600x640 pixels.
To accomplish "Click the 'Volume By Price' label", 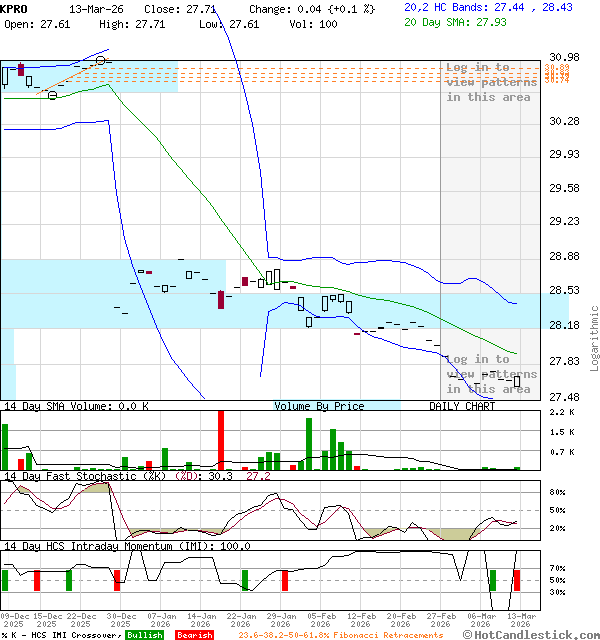I will [x=319, y=406].
